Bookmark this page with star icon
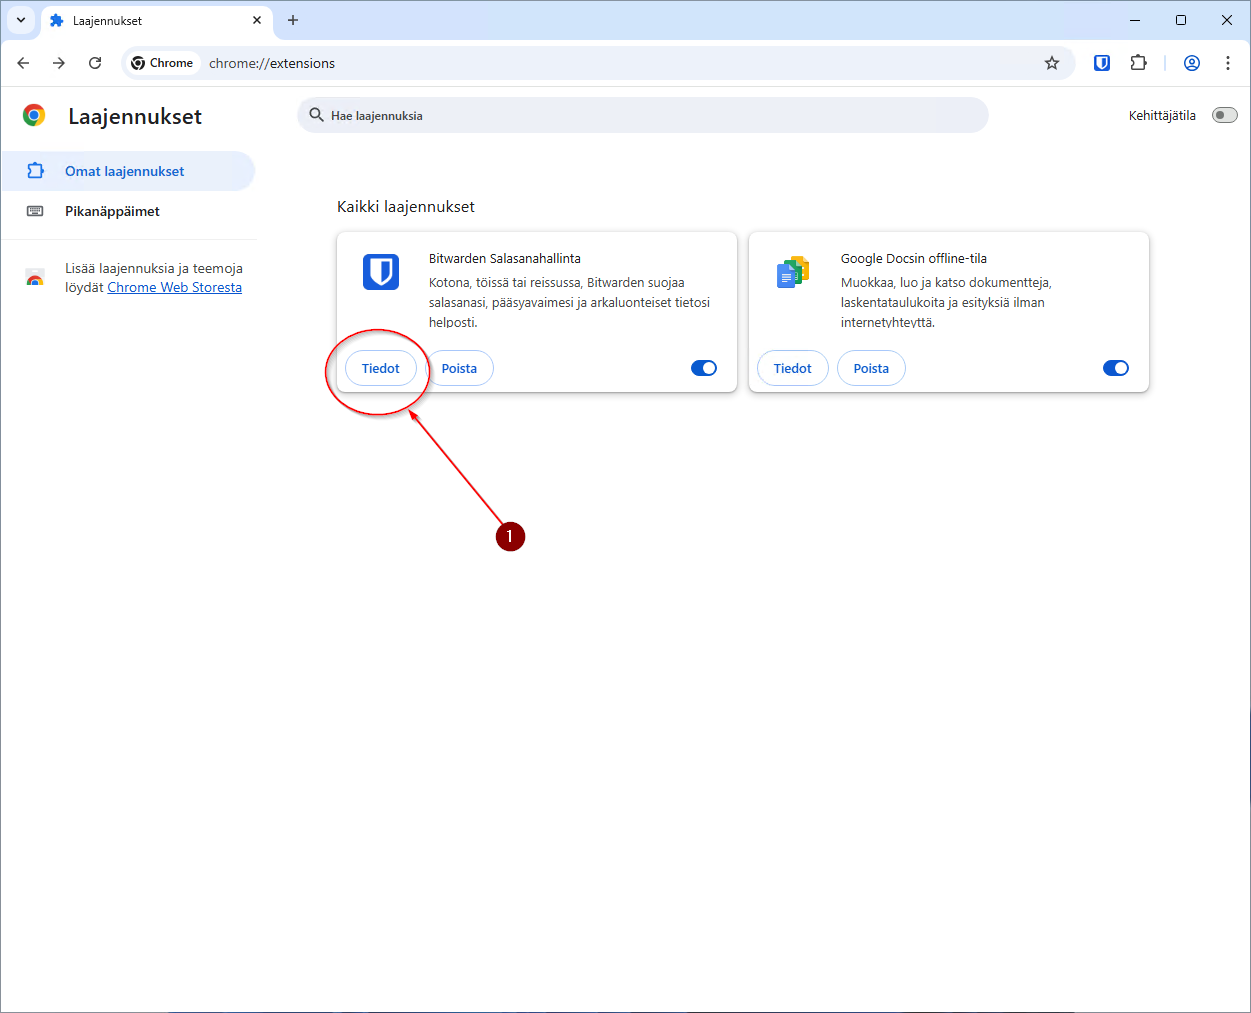 point(1052,63)
